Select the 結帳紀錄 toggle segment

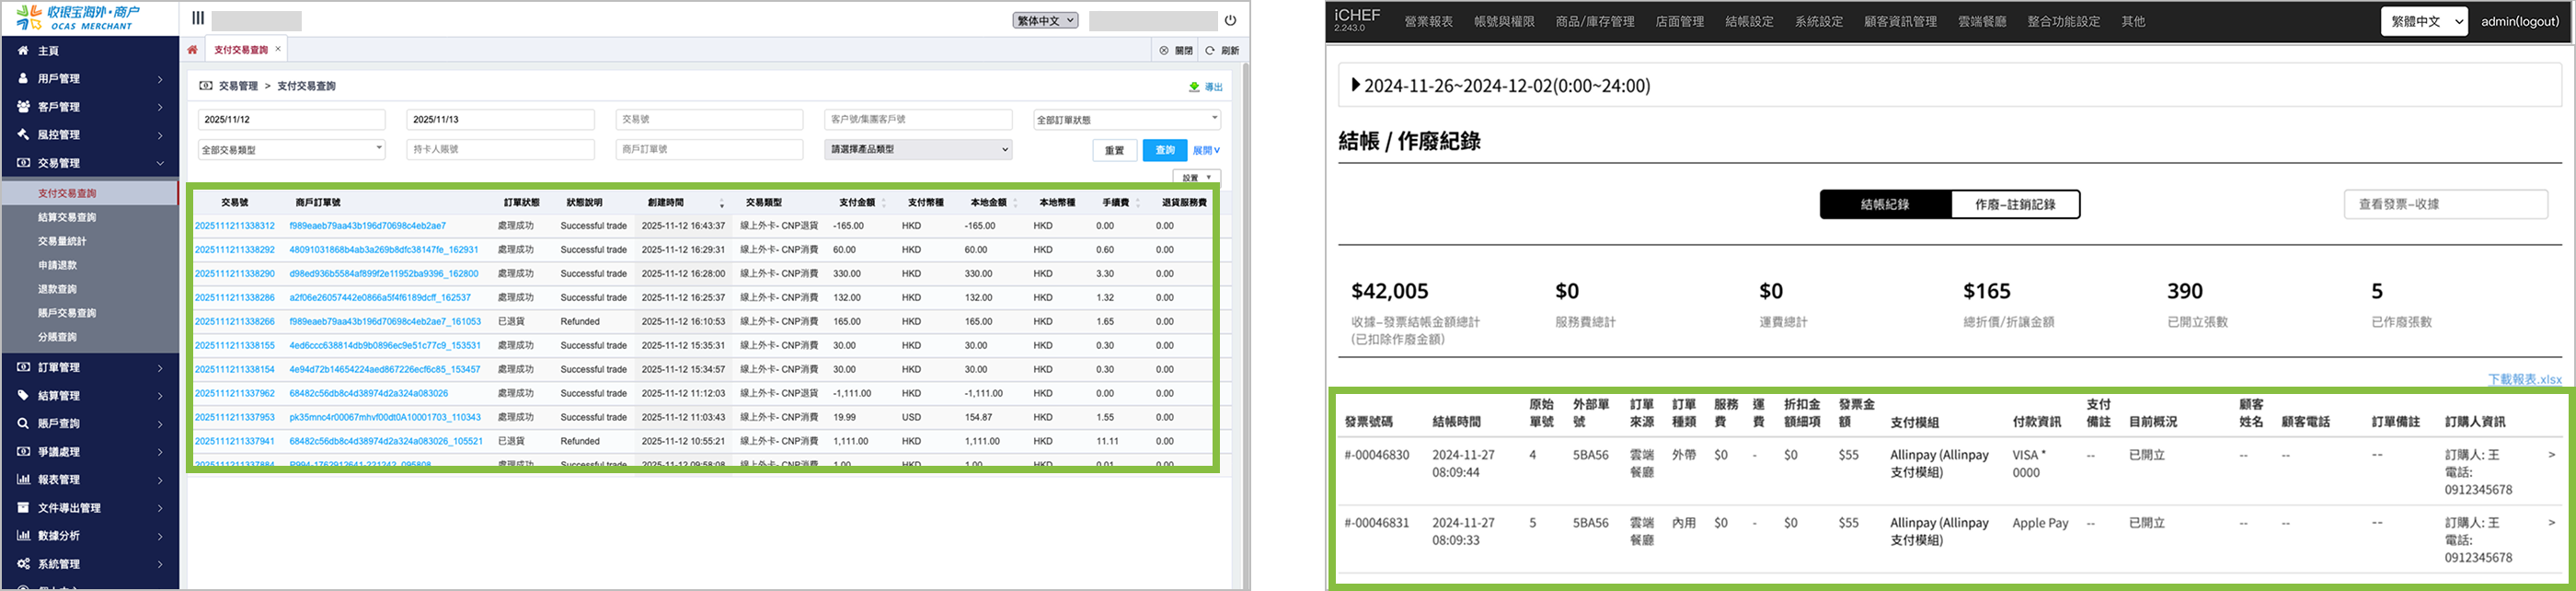pyautogui.click(x=1884, y=204)
